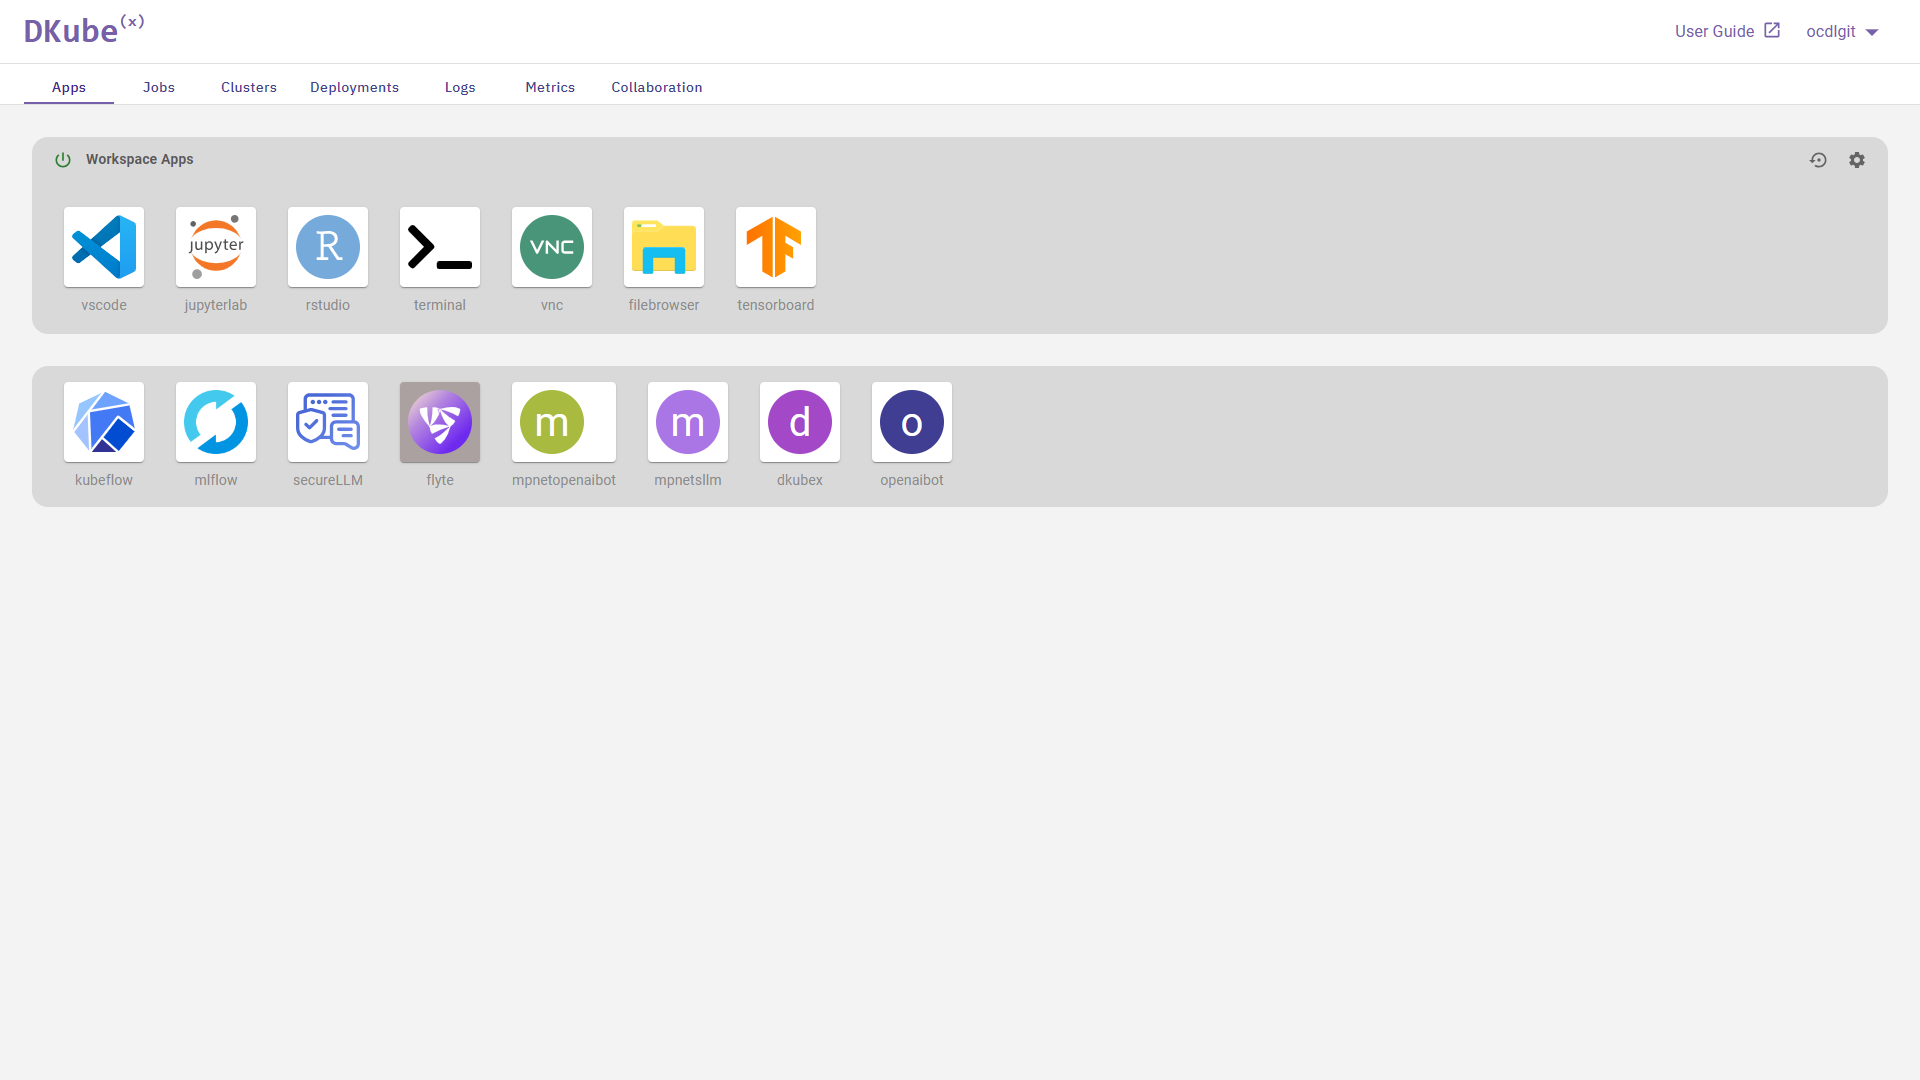The image size is (1920, 1080).
Task: Open the filebrowser app
Action: [x=664, y=247]
